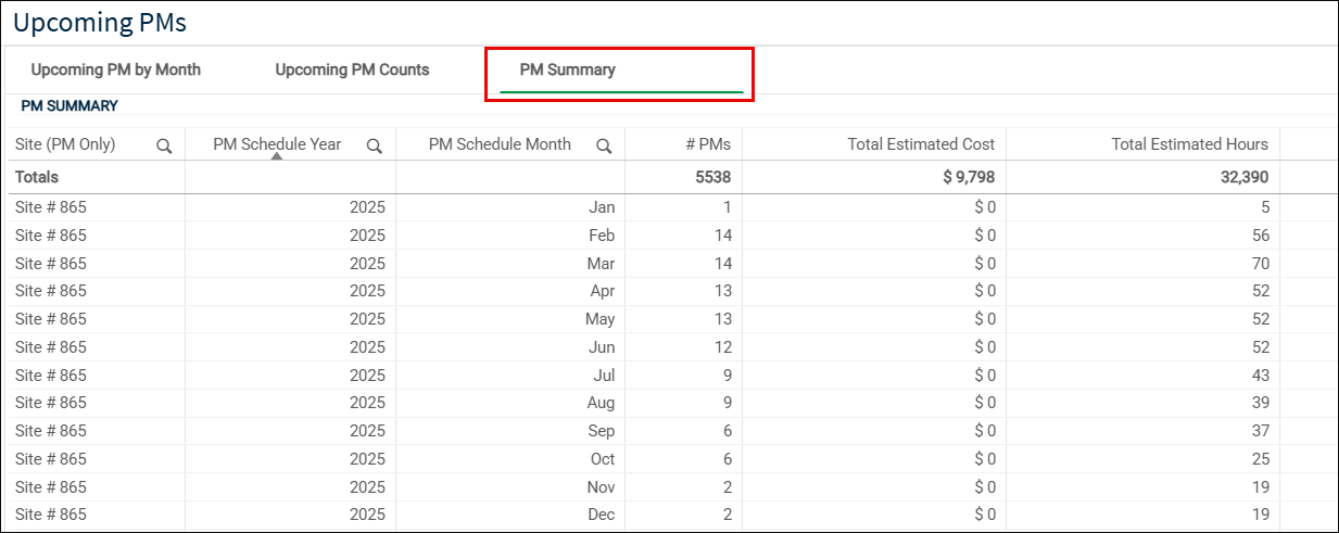Click the Dec row's estimated hours value 19

pyautogui.click(x=1260, y=515)
